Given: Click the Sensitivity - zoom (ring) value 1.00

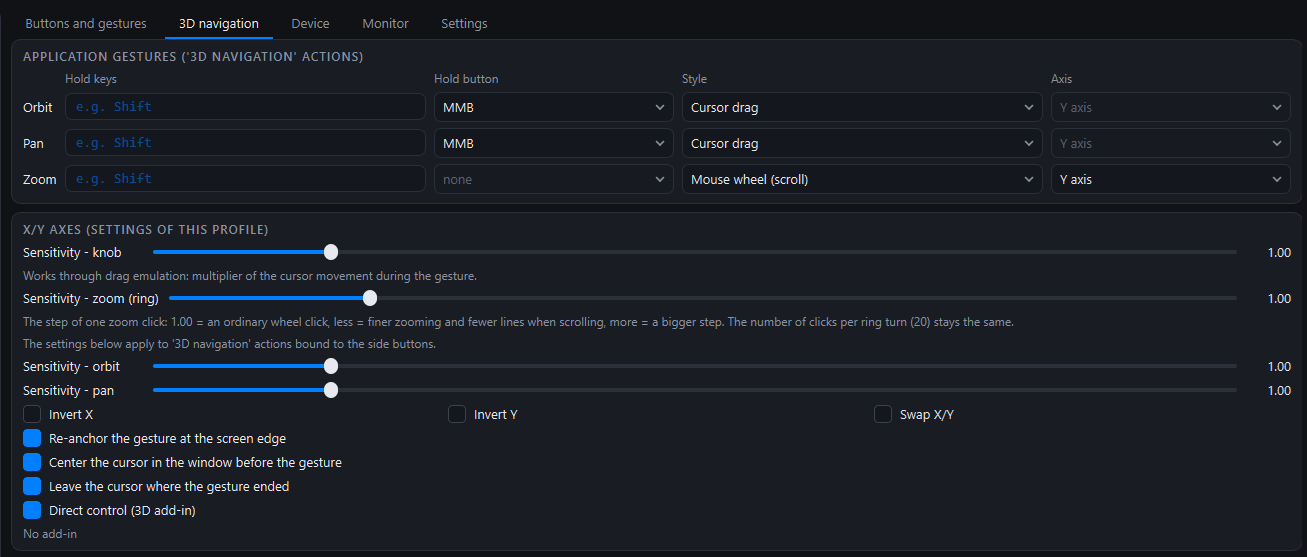Looking at the screenshot, I should (x=1279, y=298).
